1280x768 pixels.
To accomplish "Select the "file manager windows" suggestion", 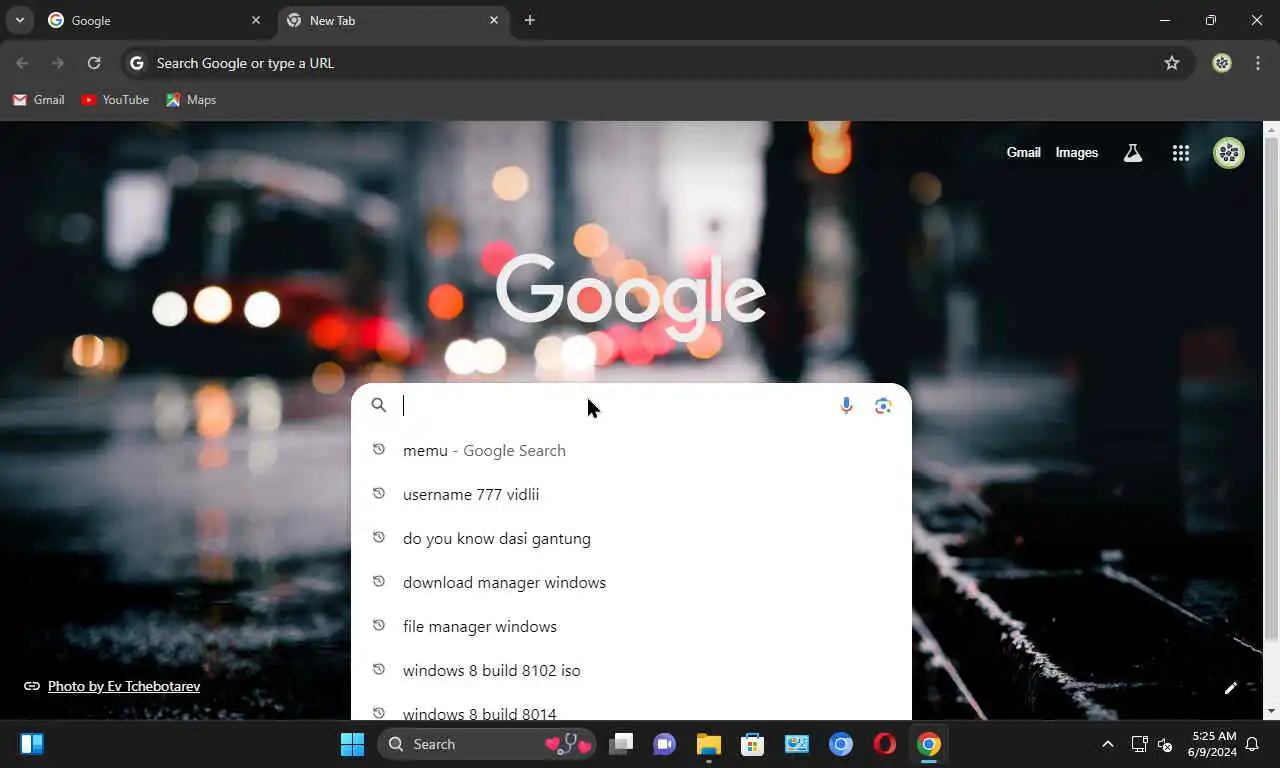I will (x=631, y=626).
